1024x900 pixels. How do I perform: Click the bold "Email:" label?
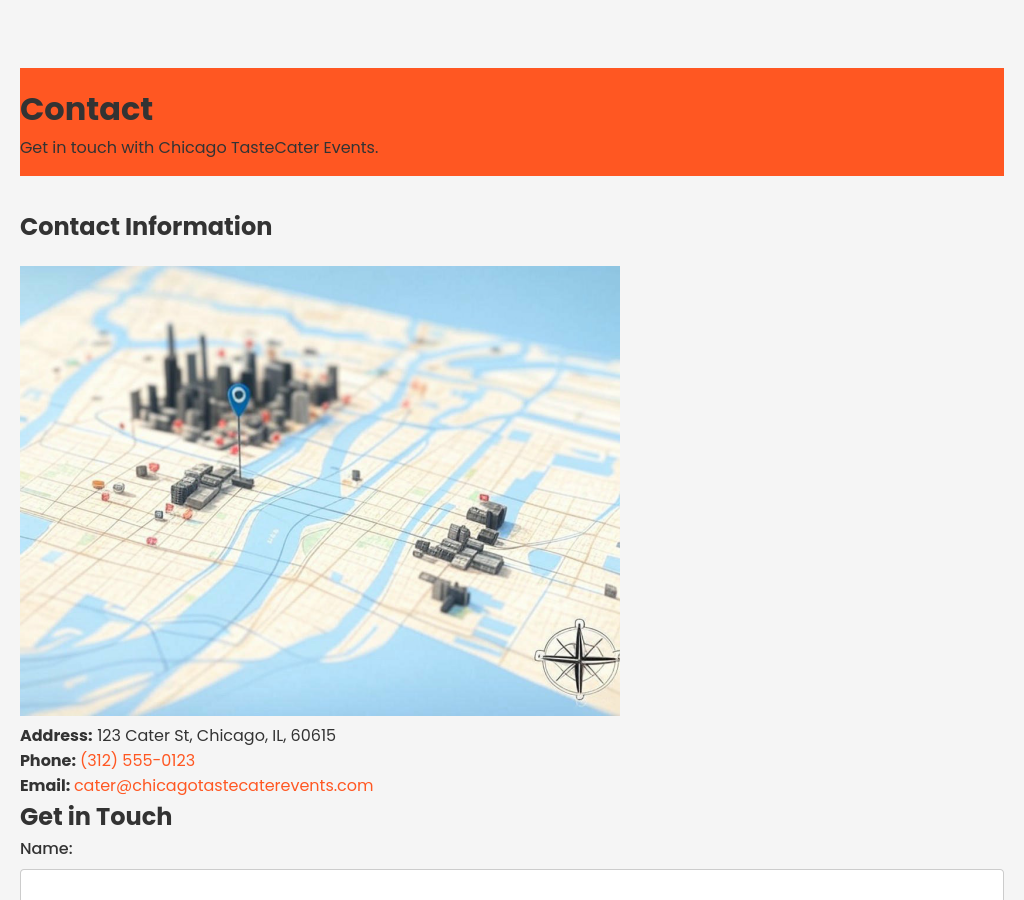tap(45, 786)
